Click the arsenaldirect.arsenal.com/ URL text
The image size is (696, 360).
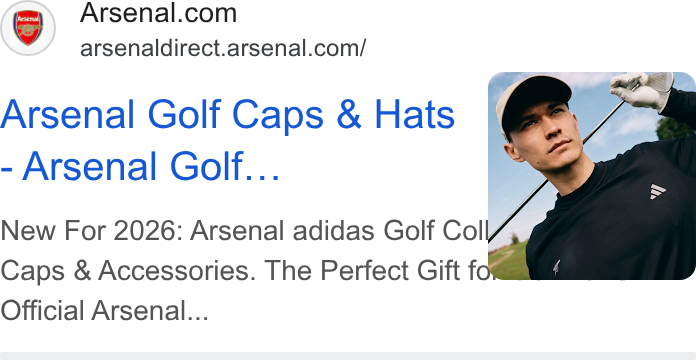click(x=223, y=48)
